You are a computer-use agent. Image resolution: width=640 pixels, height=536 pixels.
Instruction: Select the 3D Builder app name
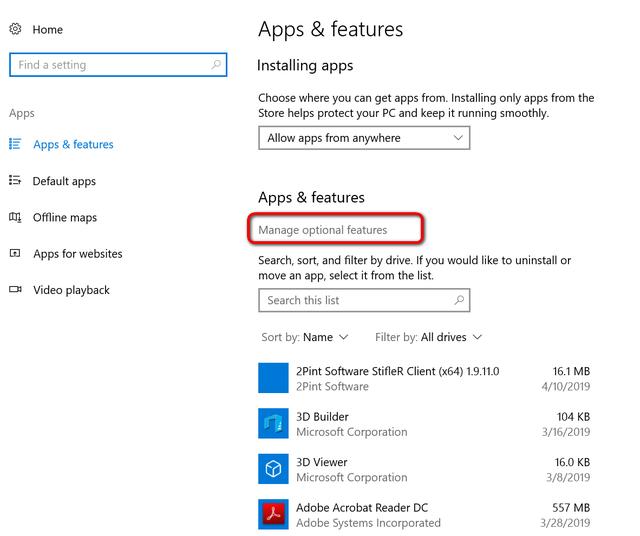(322, 417)
